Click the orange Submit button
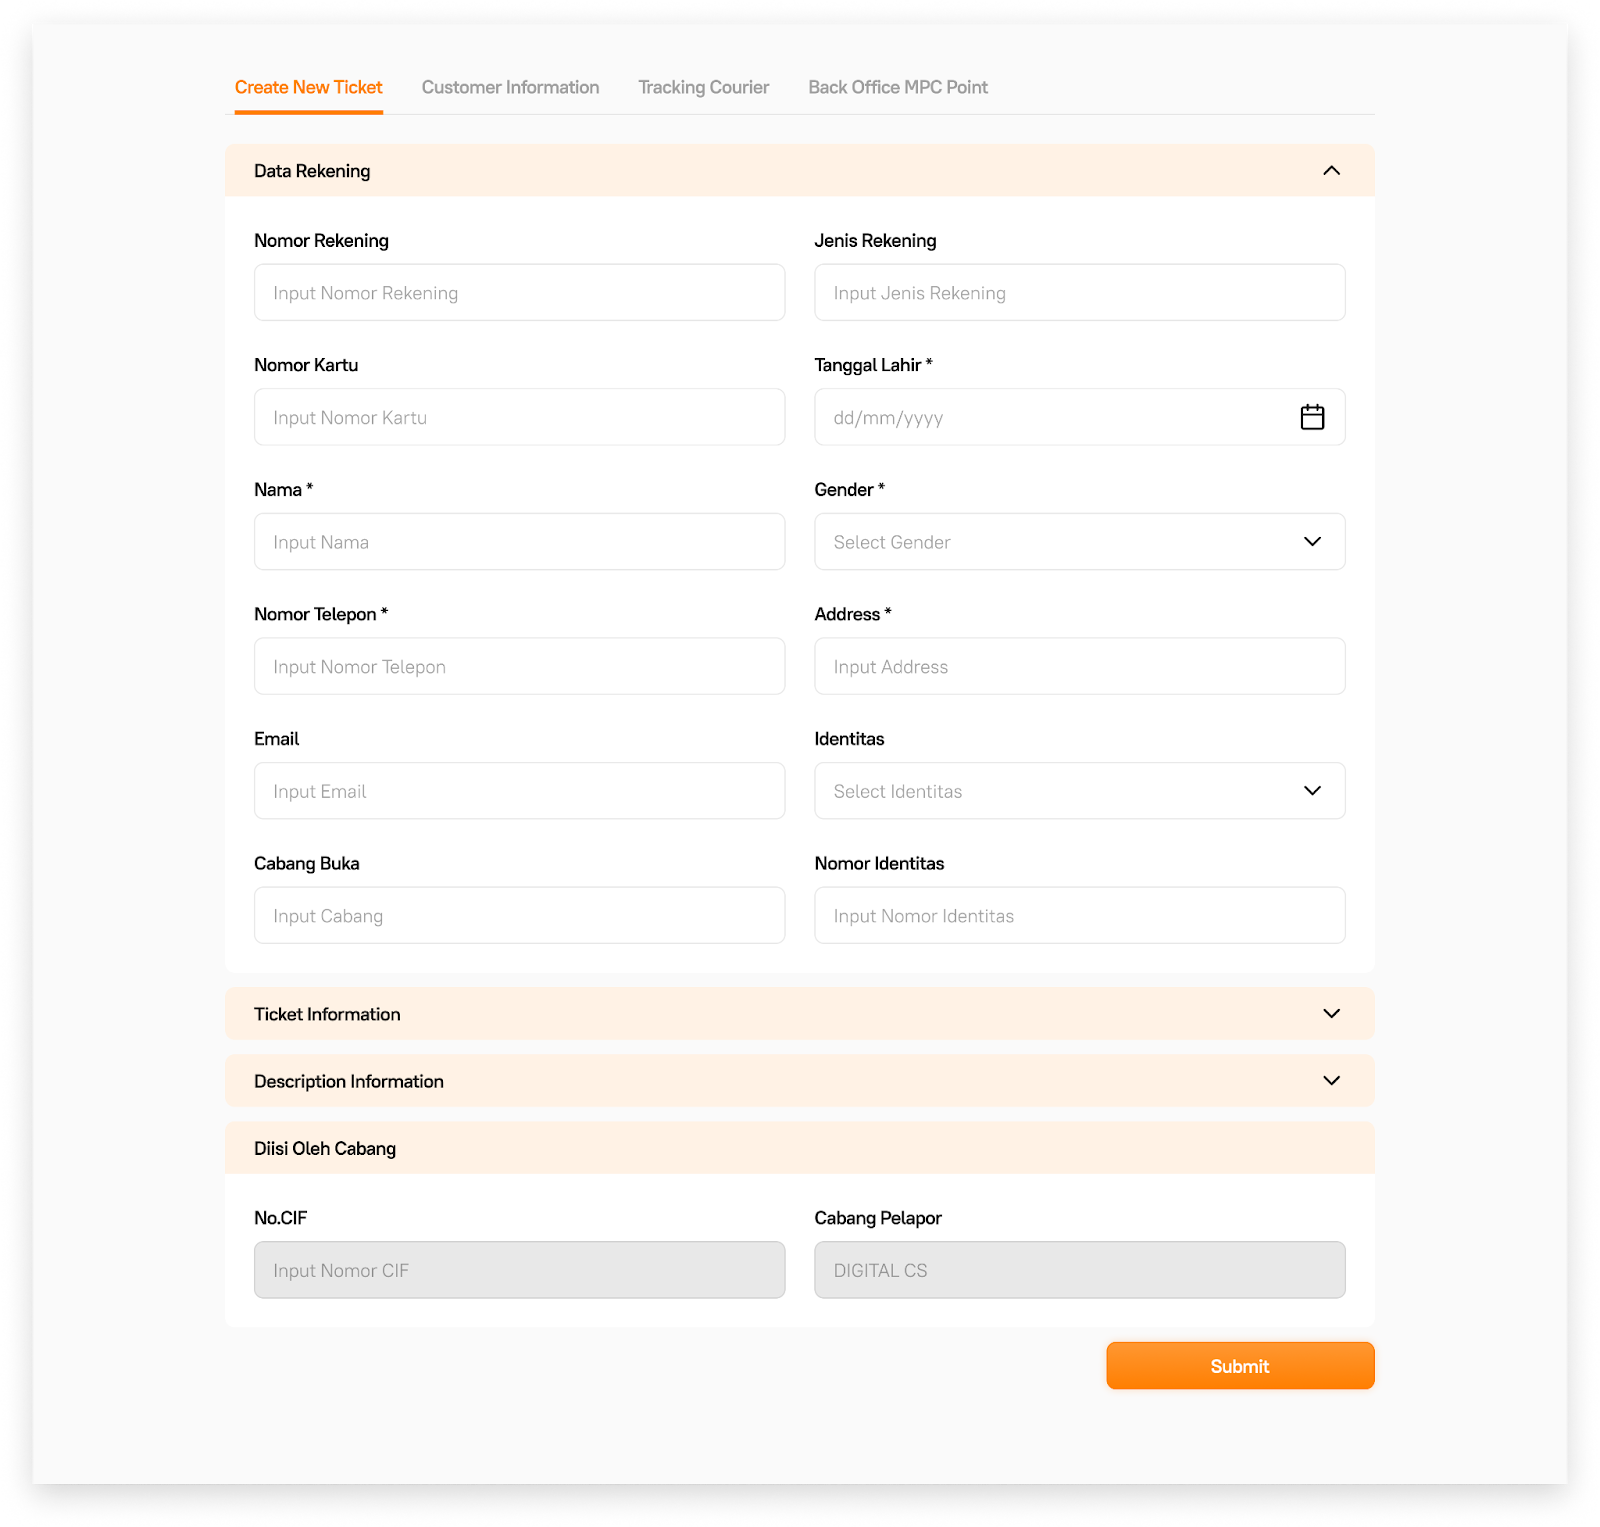This screenshot has width=1600, height=1527. pyautogui.click(x=1240, y=1366)
